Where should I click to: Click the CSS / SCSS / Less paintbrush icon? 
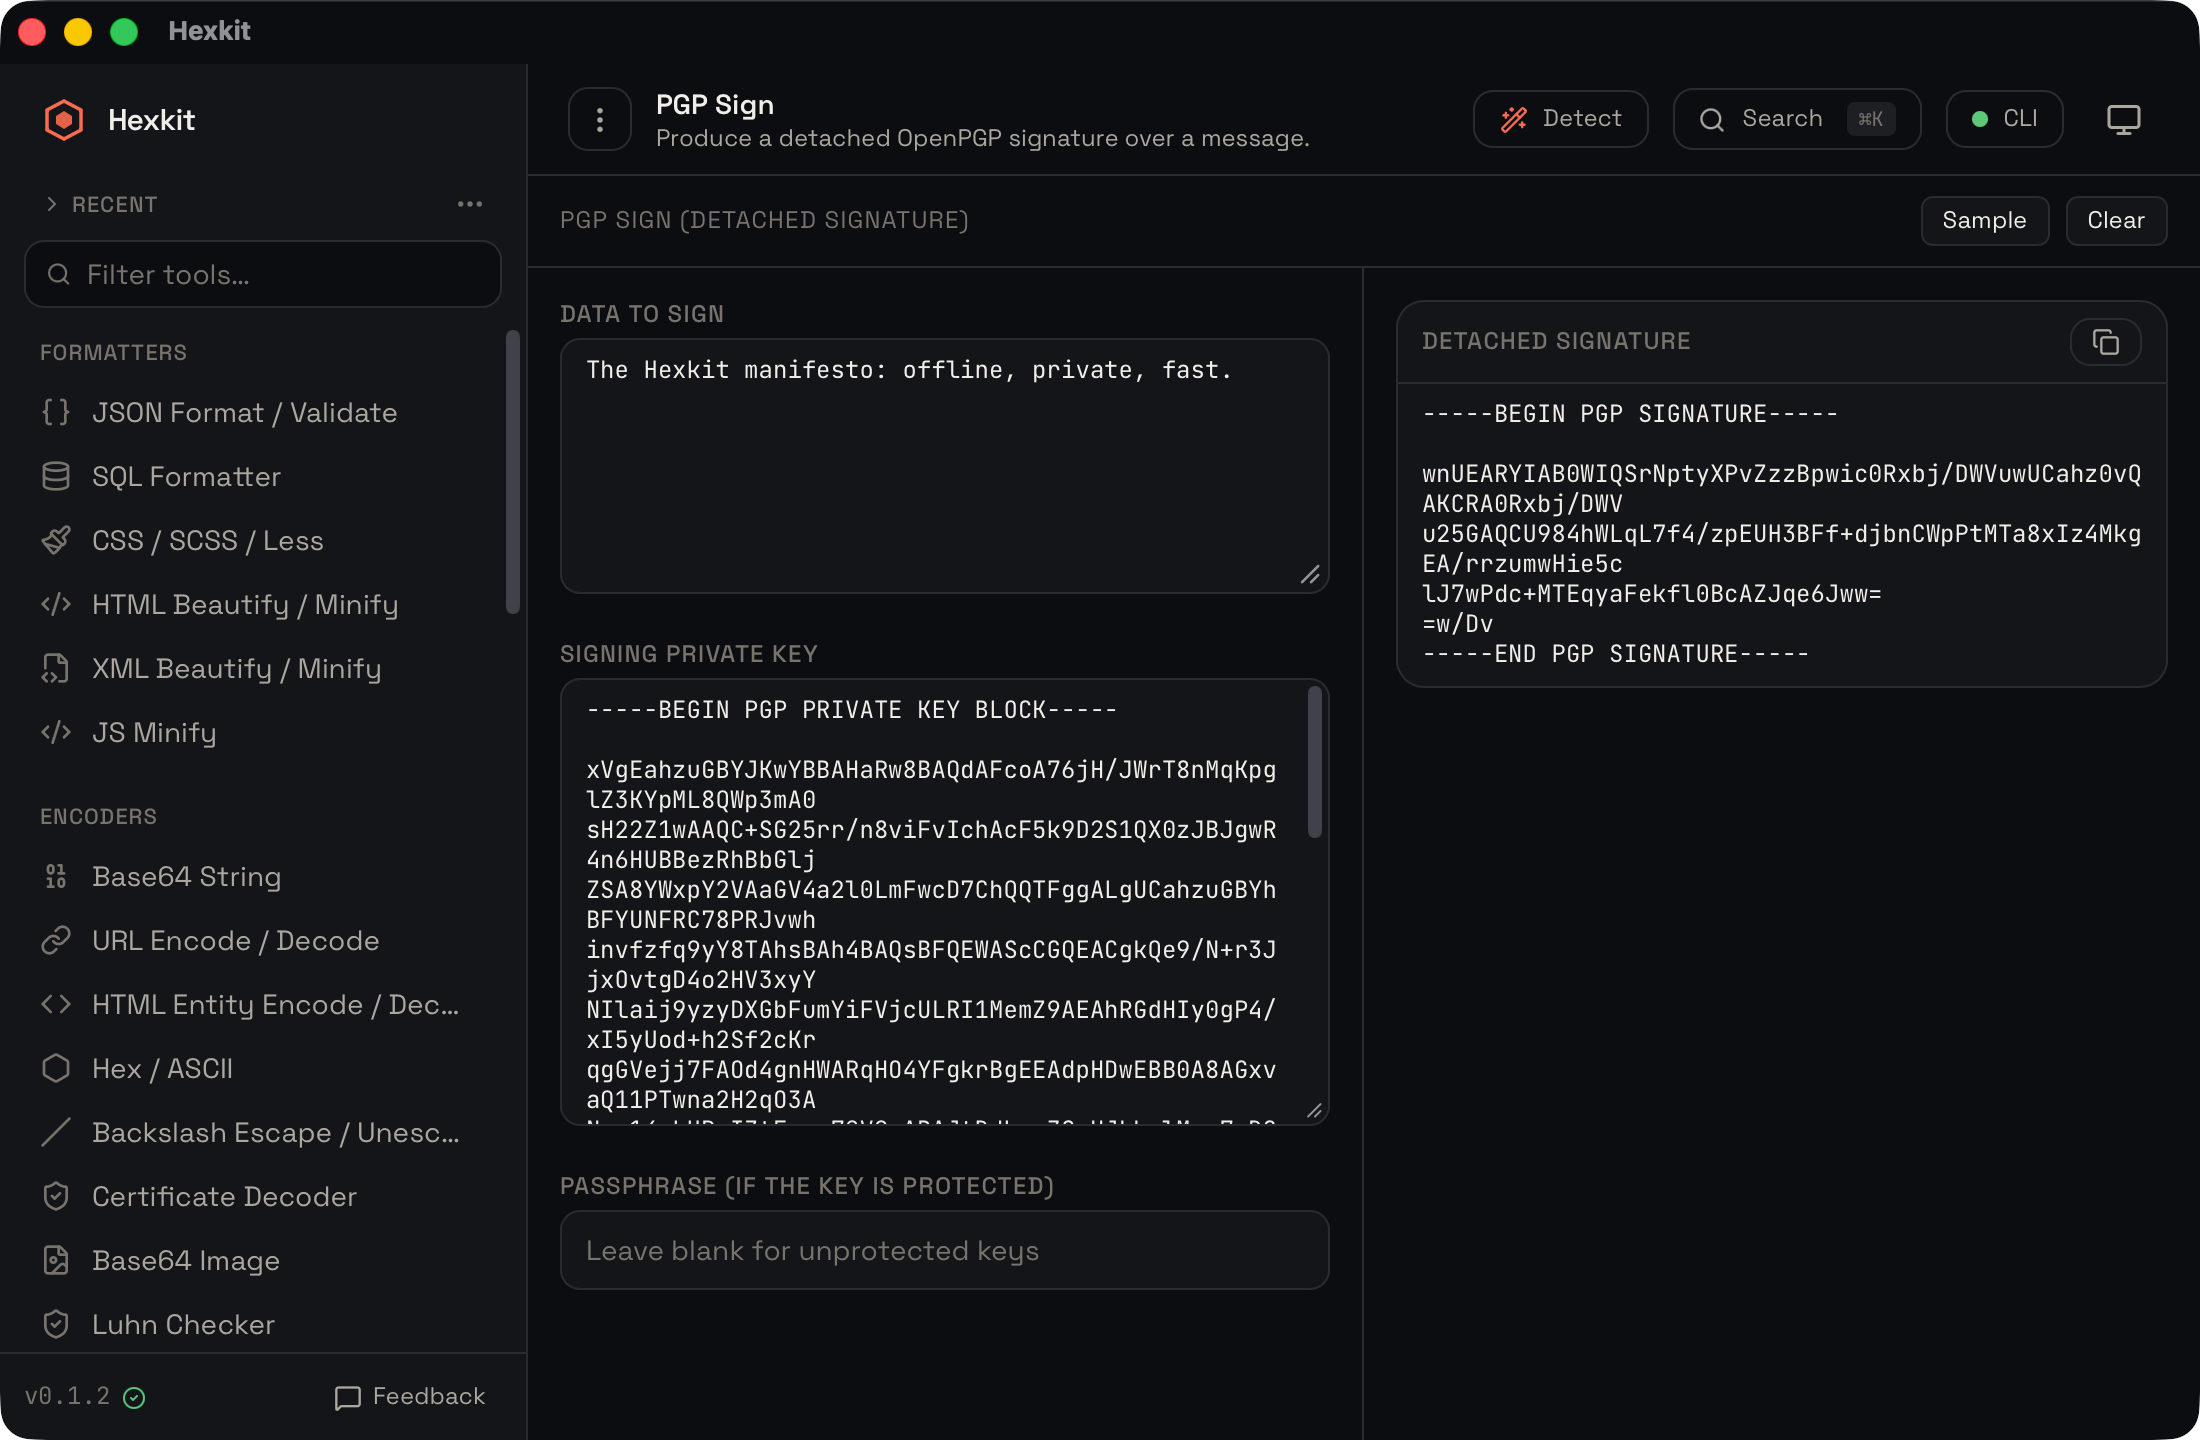pyautogui.click(x=56, y=540)
